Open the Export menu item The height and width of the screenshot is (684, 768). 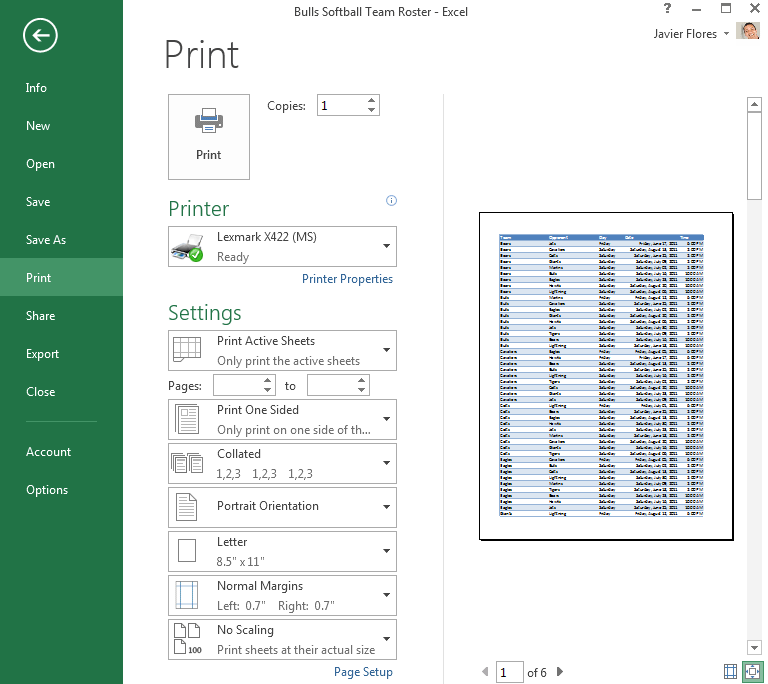click(42, 354)
